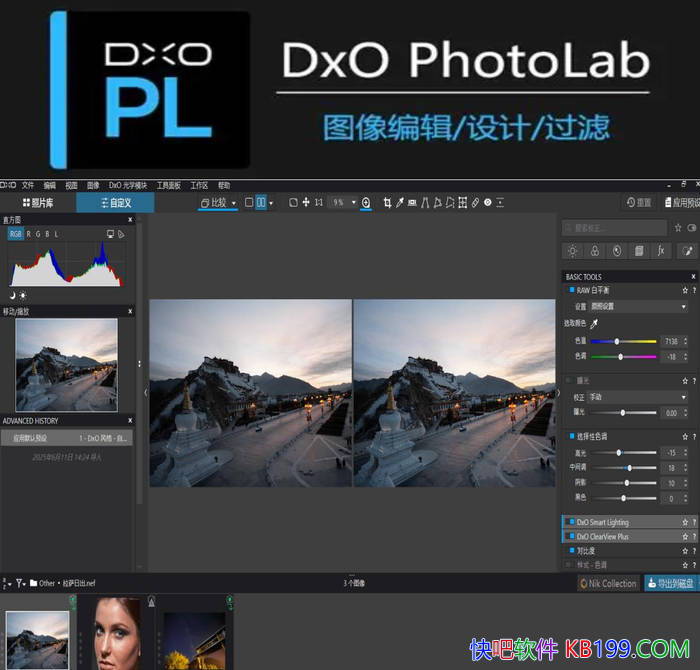Screen dimensions: 700x670
Task: Choose fit-to-screen zoom icon
Action: pos(293,203)
